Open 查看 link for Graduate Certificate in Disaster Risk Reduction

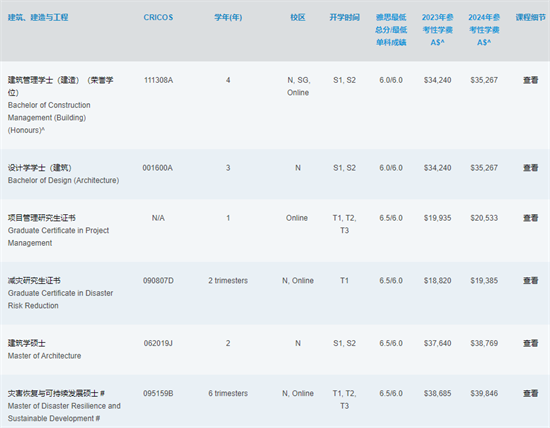tap(530, 280)
